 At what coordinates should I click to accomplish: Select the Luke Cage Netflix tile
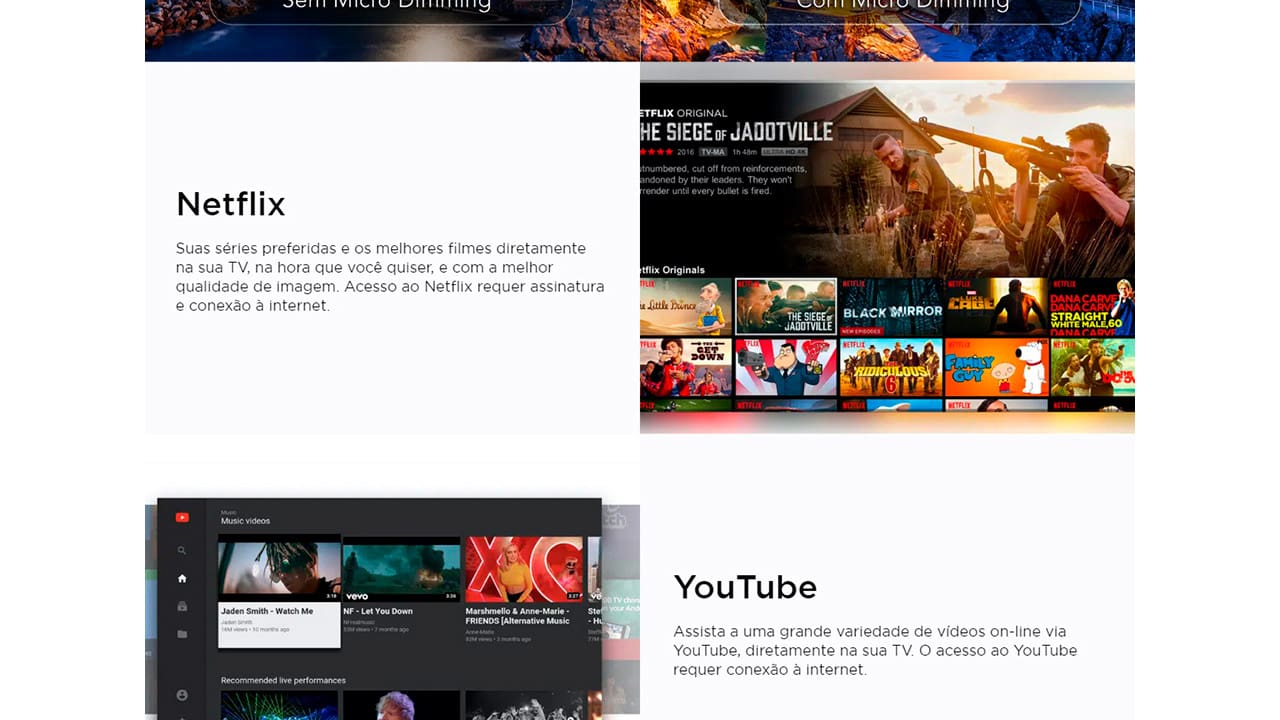(x=996, y=306)
